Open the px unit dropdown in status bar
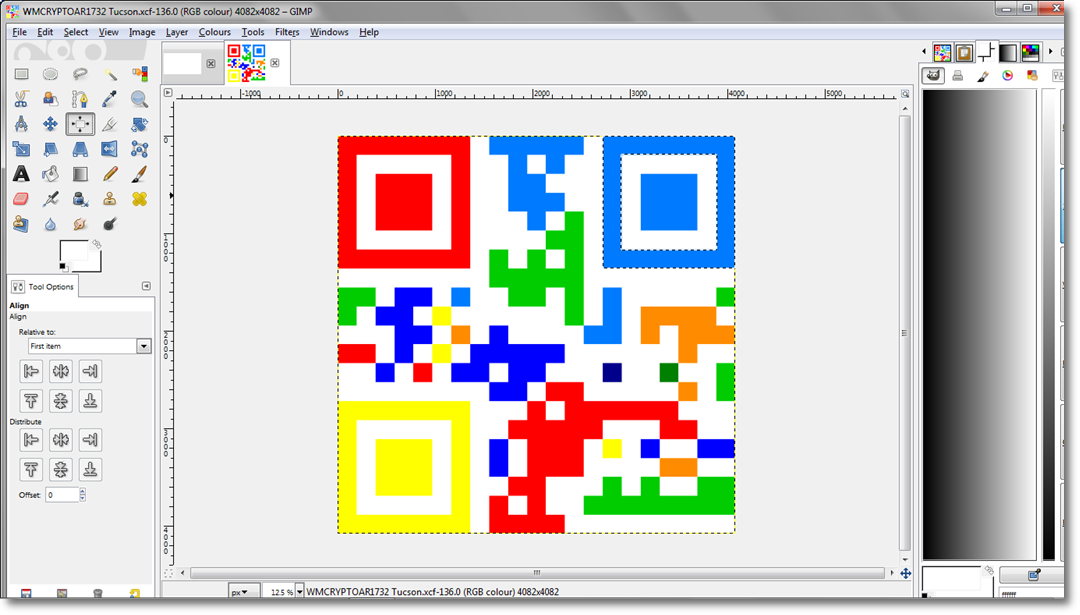 pyautogui.click(x=243, y=592)
